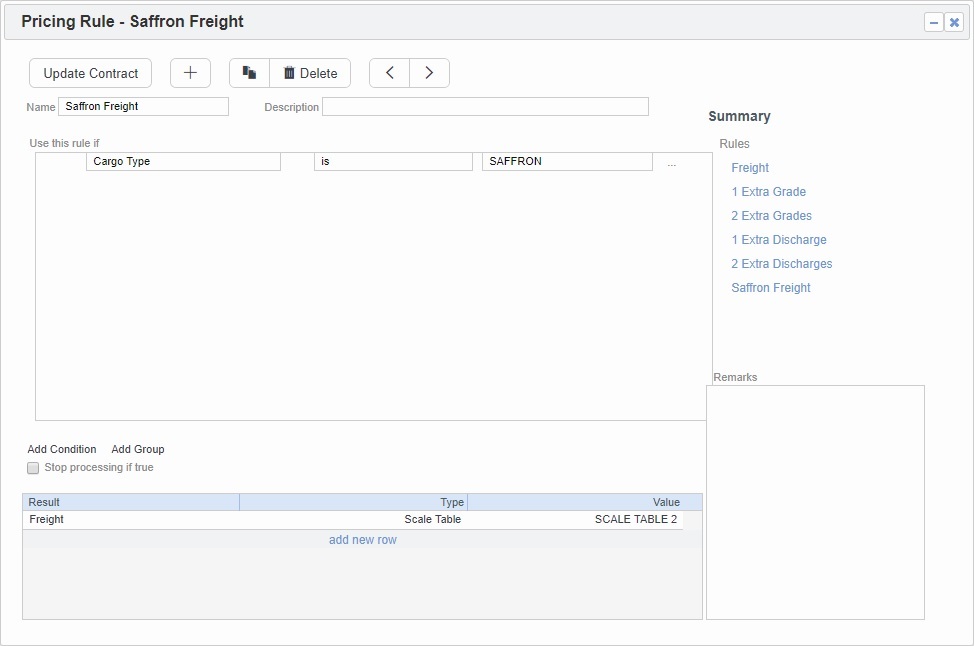Go to next rule arrow
Image resolution: width=974 pixels, height=646 pixels.
429,73
